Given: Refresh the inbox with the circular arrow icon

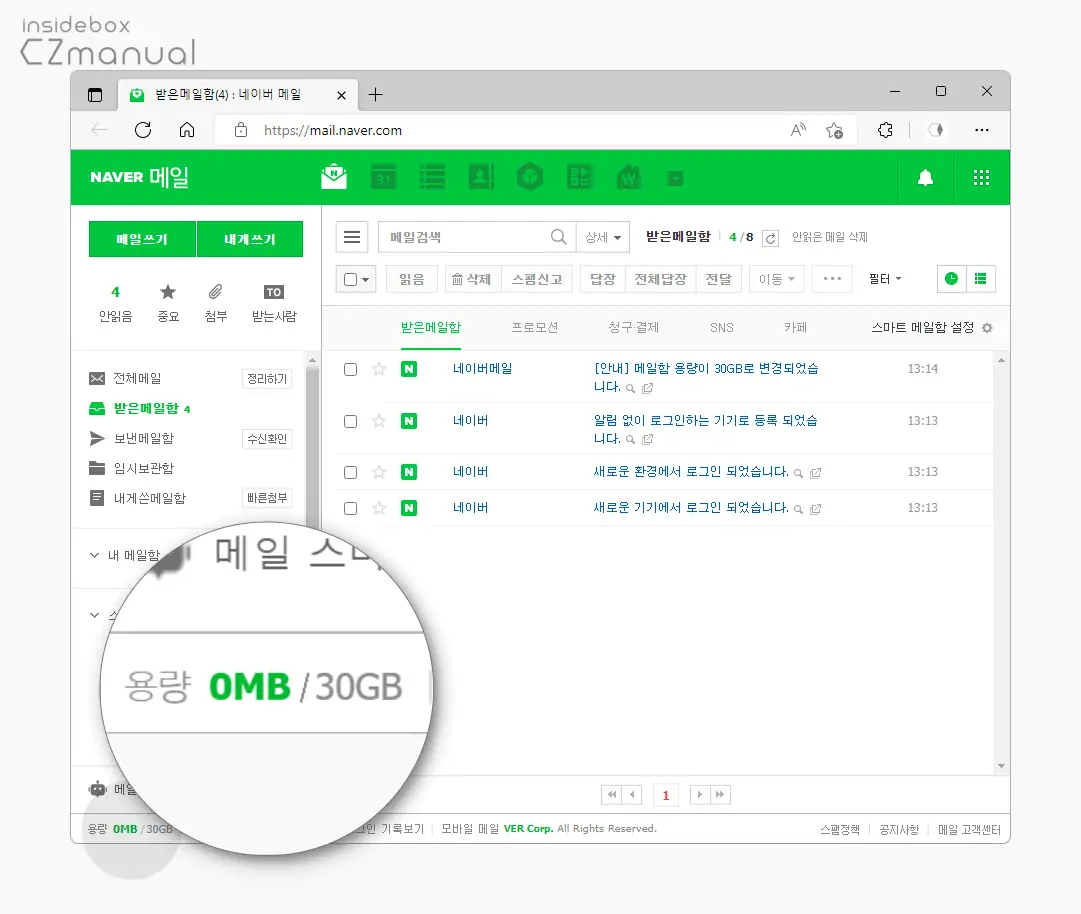Looking at the screenshot, I should tap(769, 237).
